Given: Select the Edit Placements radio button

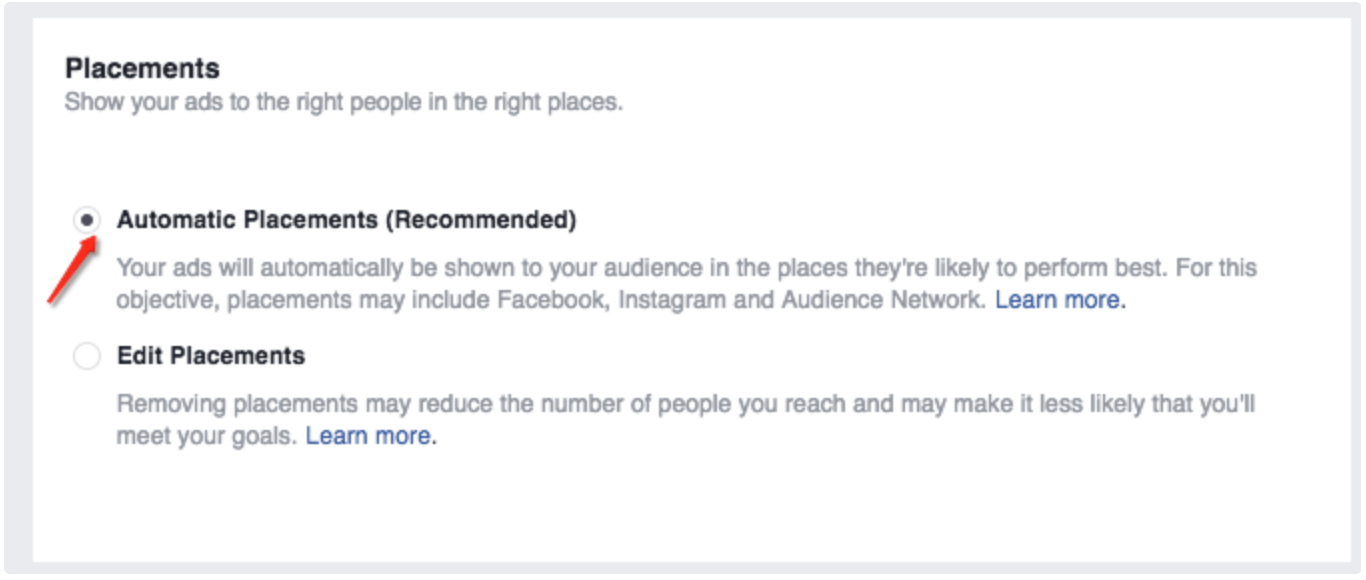Looking at the screenshot, I should point(87,356).
